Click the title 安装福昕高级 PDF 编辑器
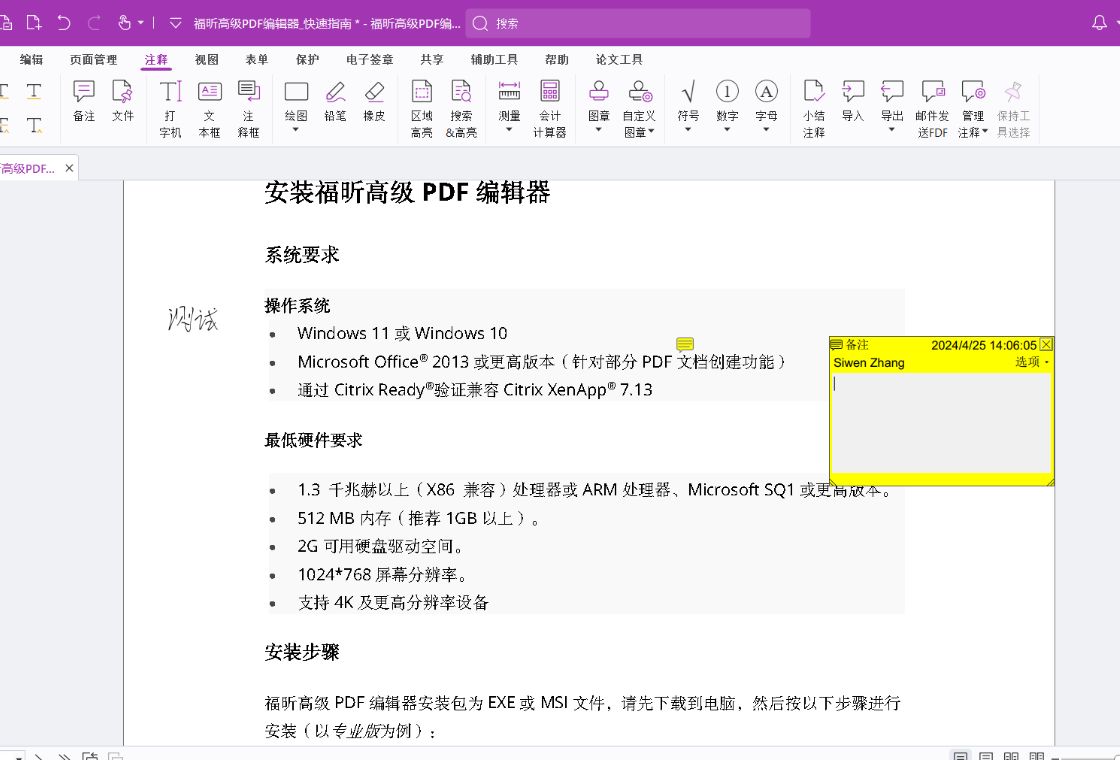The image size is (1120, 760). coord(407,192)
